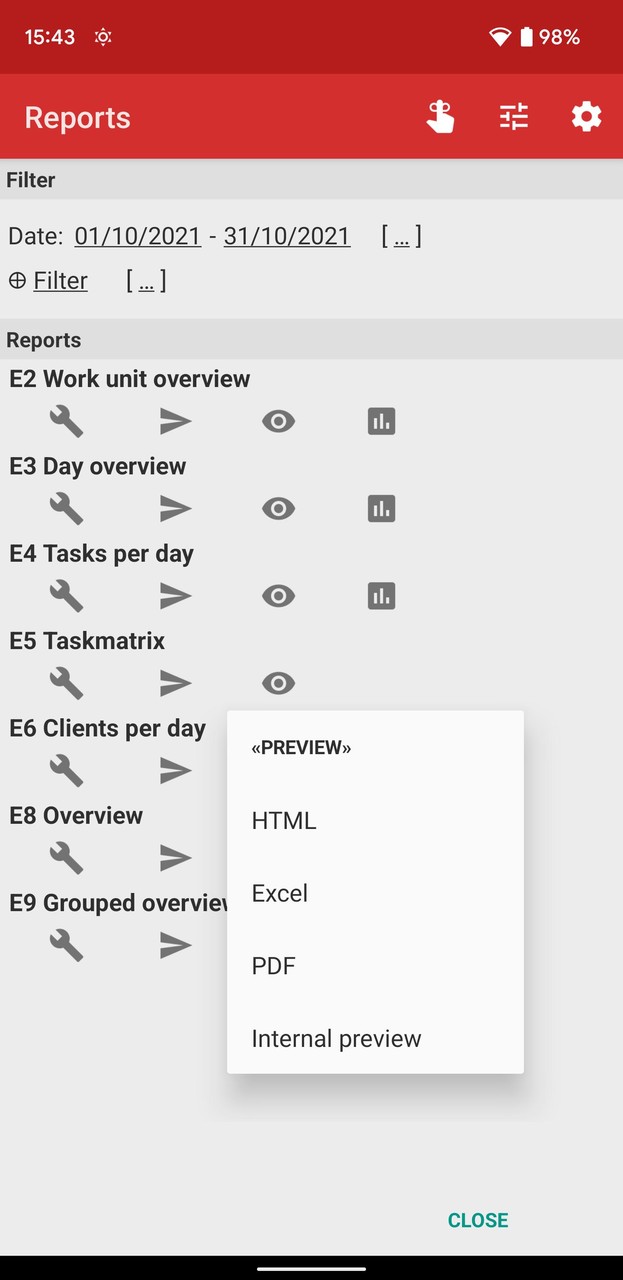The image size is (623, 1280).
Task: Select PDF as the preview format
Action: pos(273,965)
